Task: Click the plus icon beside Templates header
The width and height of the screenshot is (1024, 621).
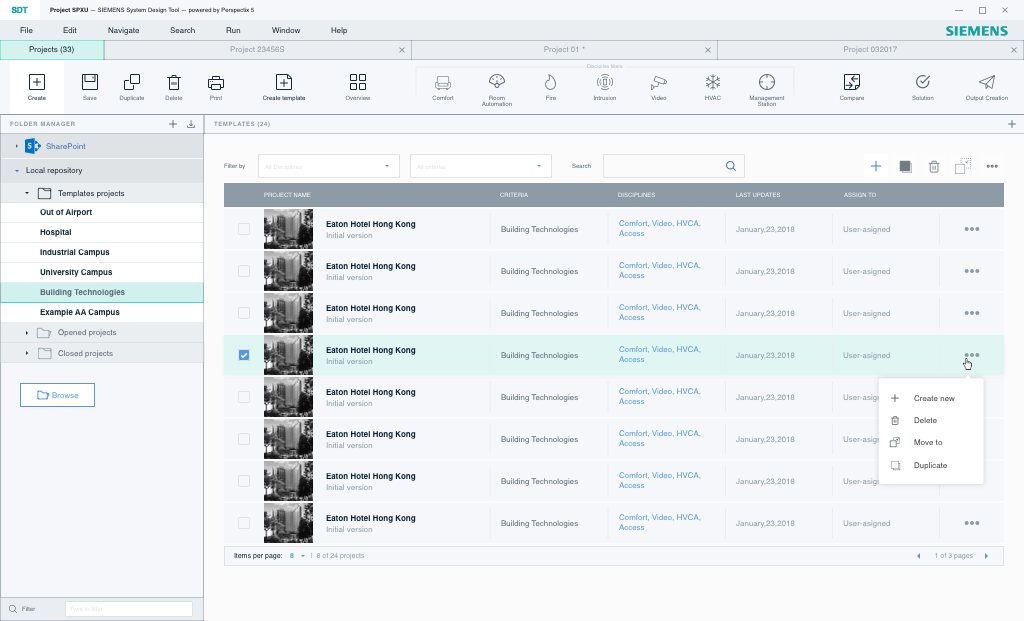Action: coord(1012,124)
